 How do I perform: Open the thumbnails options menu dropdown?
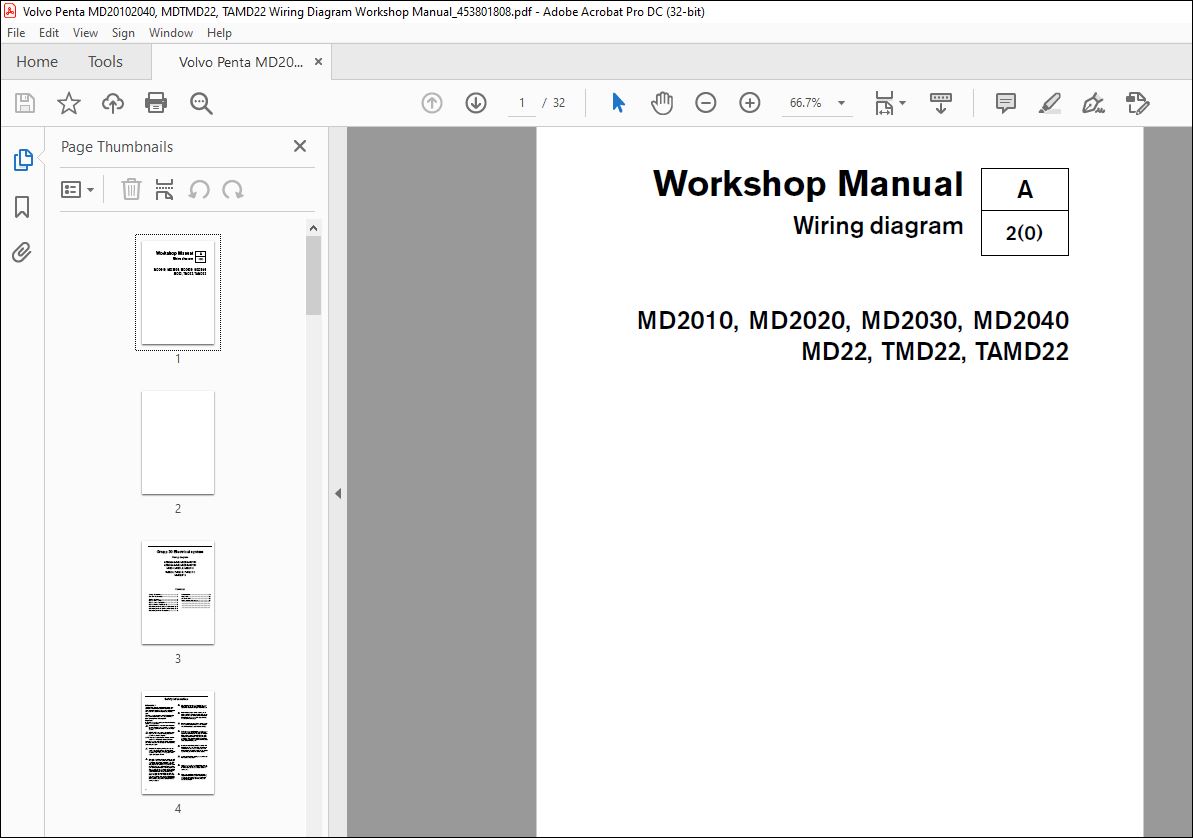click(x=77, y=190)
